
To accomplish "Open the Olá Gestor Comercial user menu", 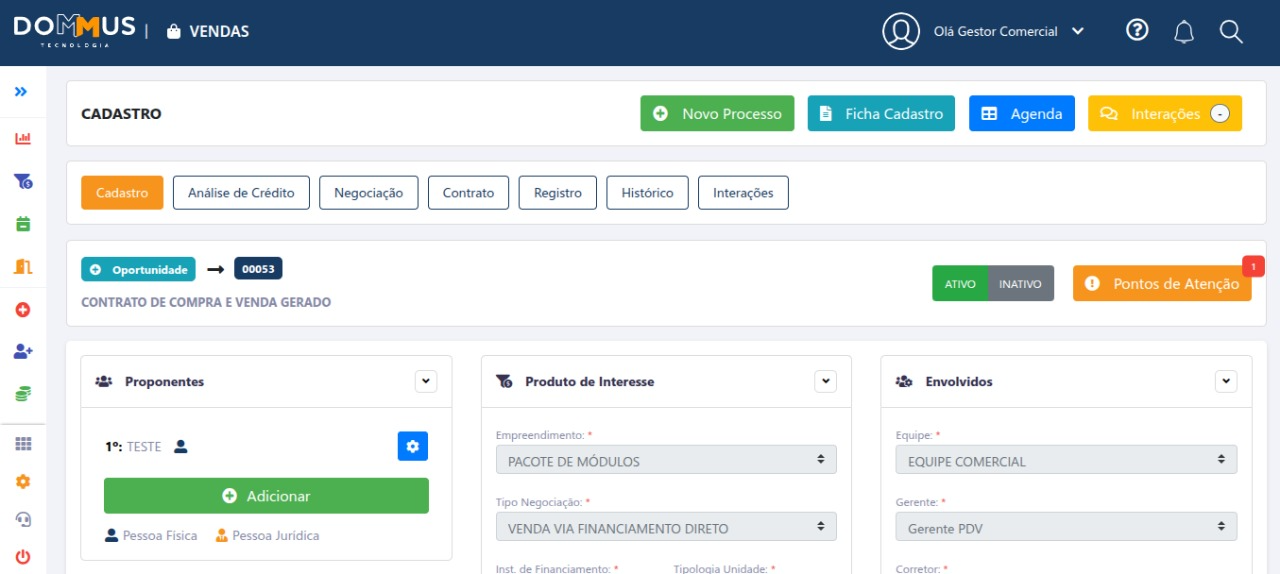I will tap(1008, 31).
